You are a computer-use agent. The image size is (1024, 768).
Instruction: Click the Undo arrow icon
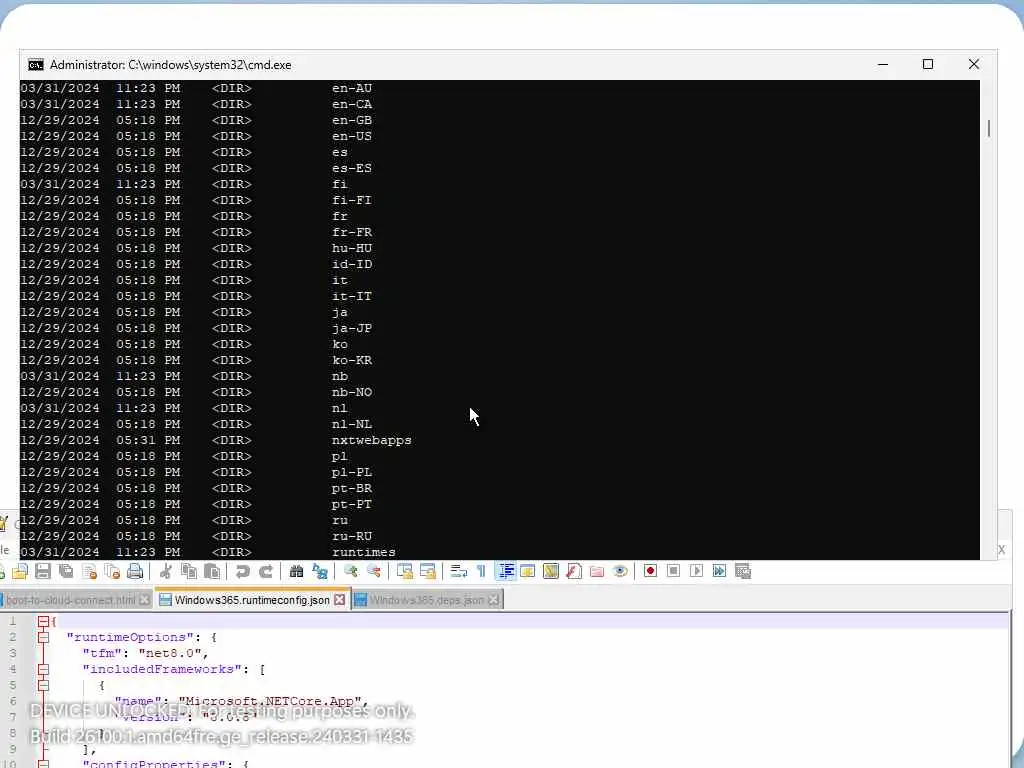click(x=242, y=572)
